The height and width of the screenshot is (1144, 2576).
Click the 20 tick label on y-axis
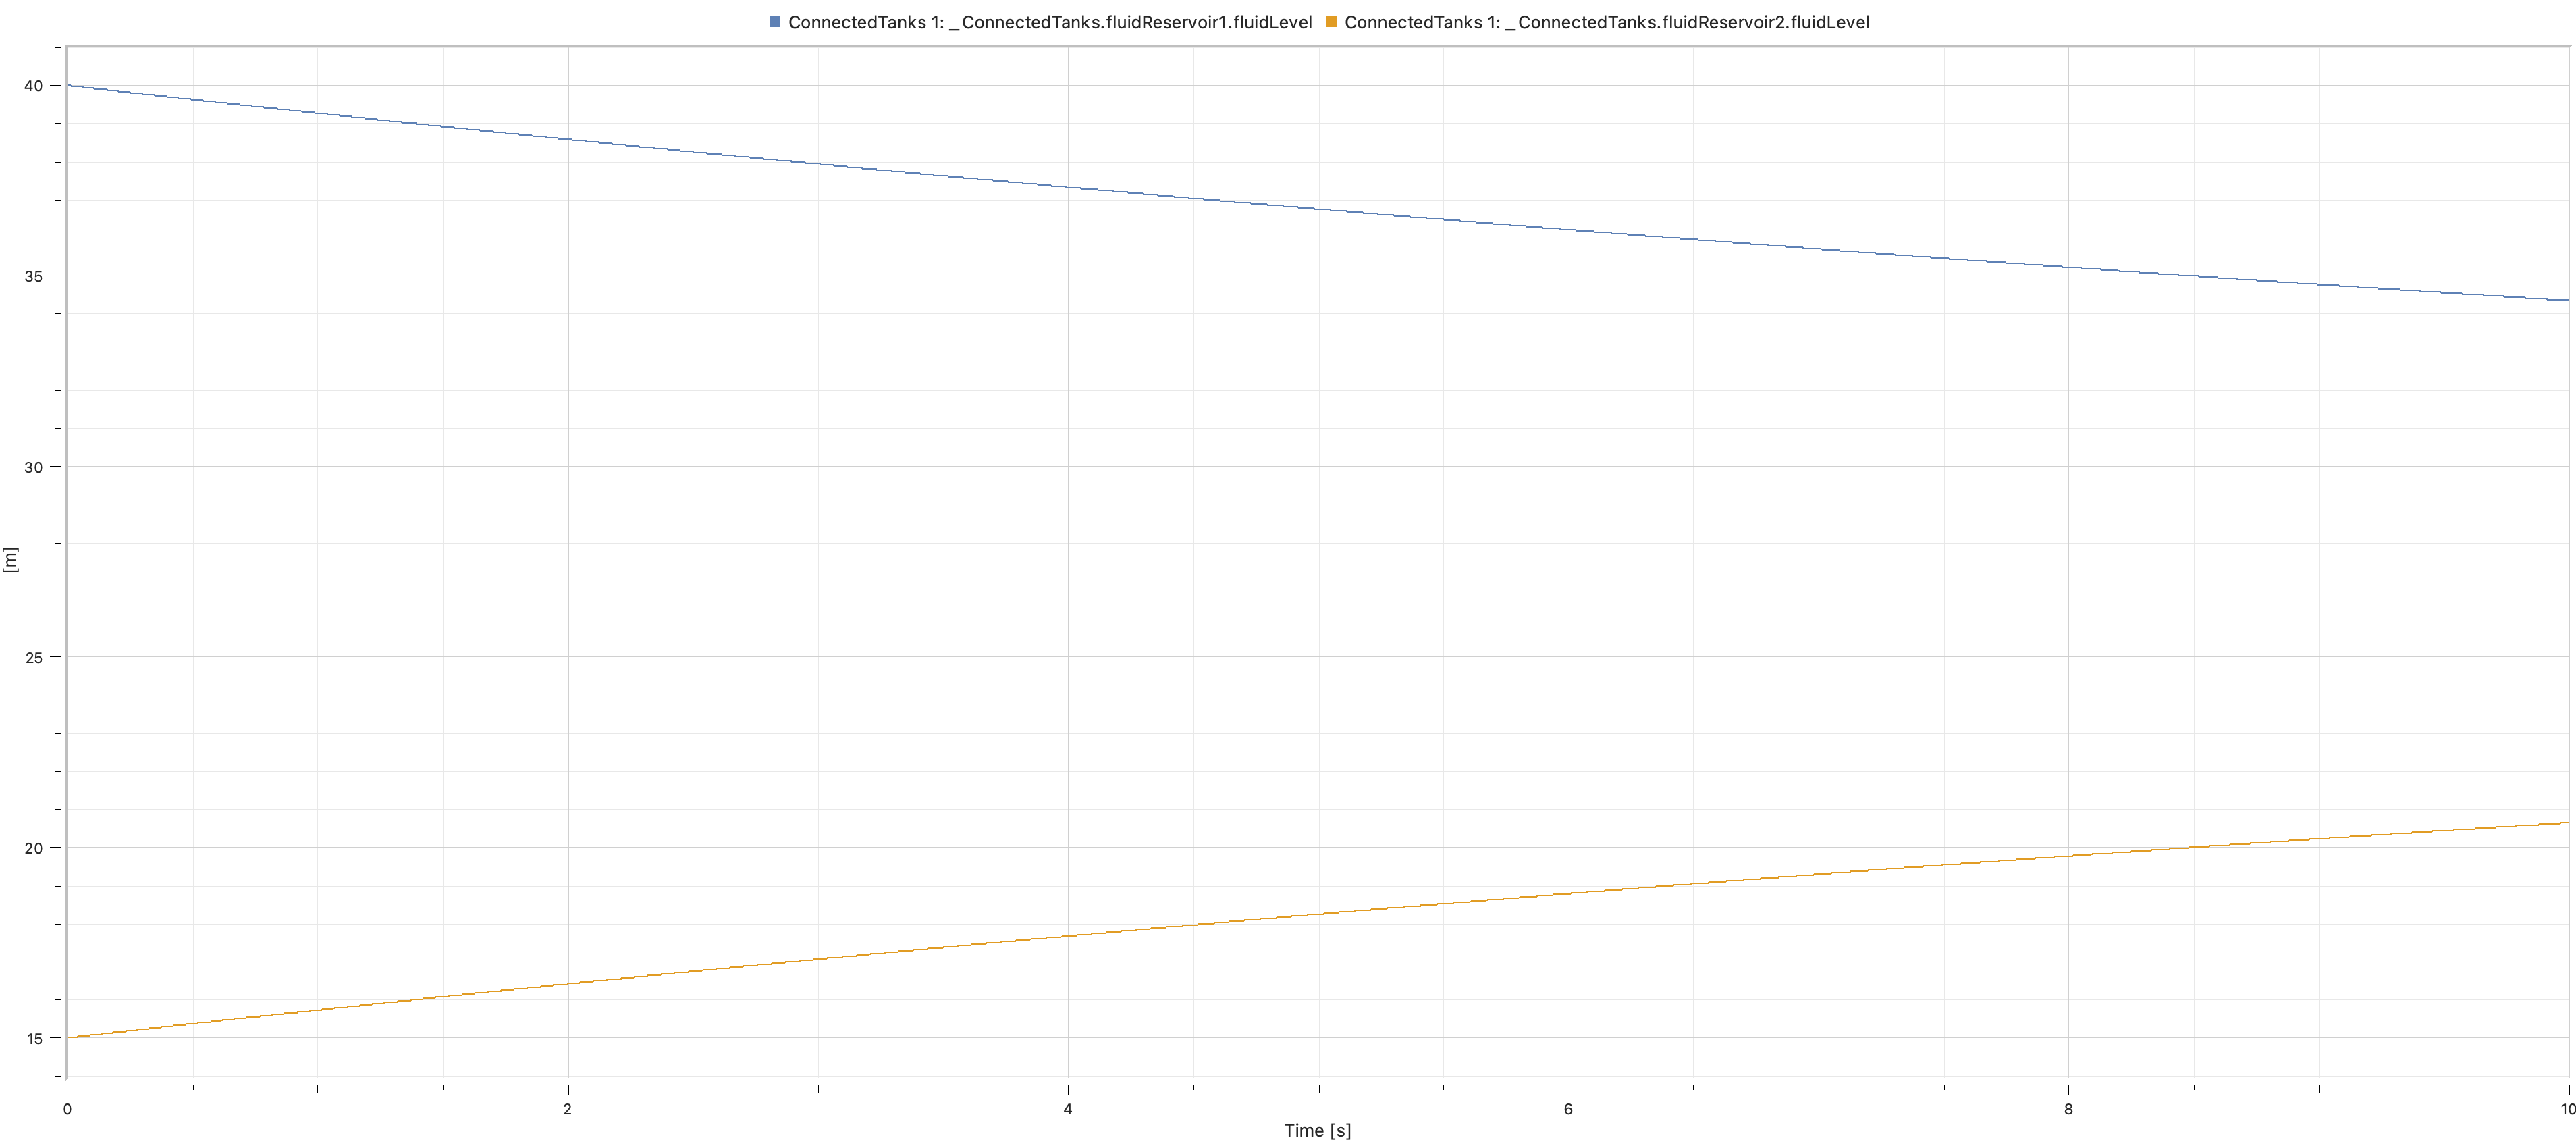coord(34,848)
